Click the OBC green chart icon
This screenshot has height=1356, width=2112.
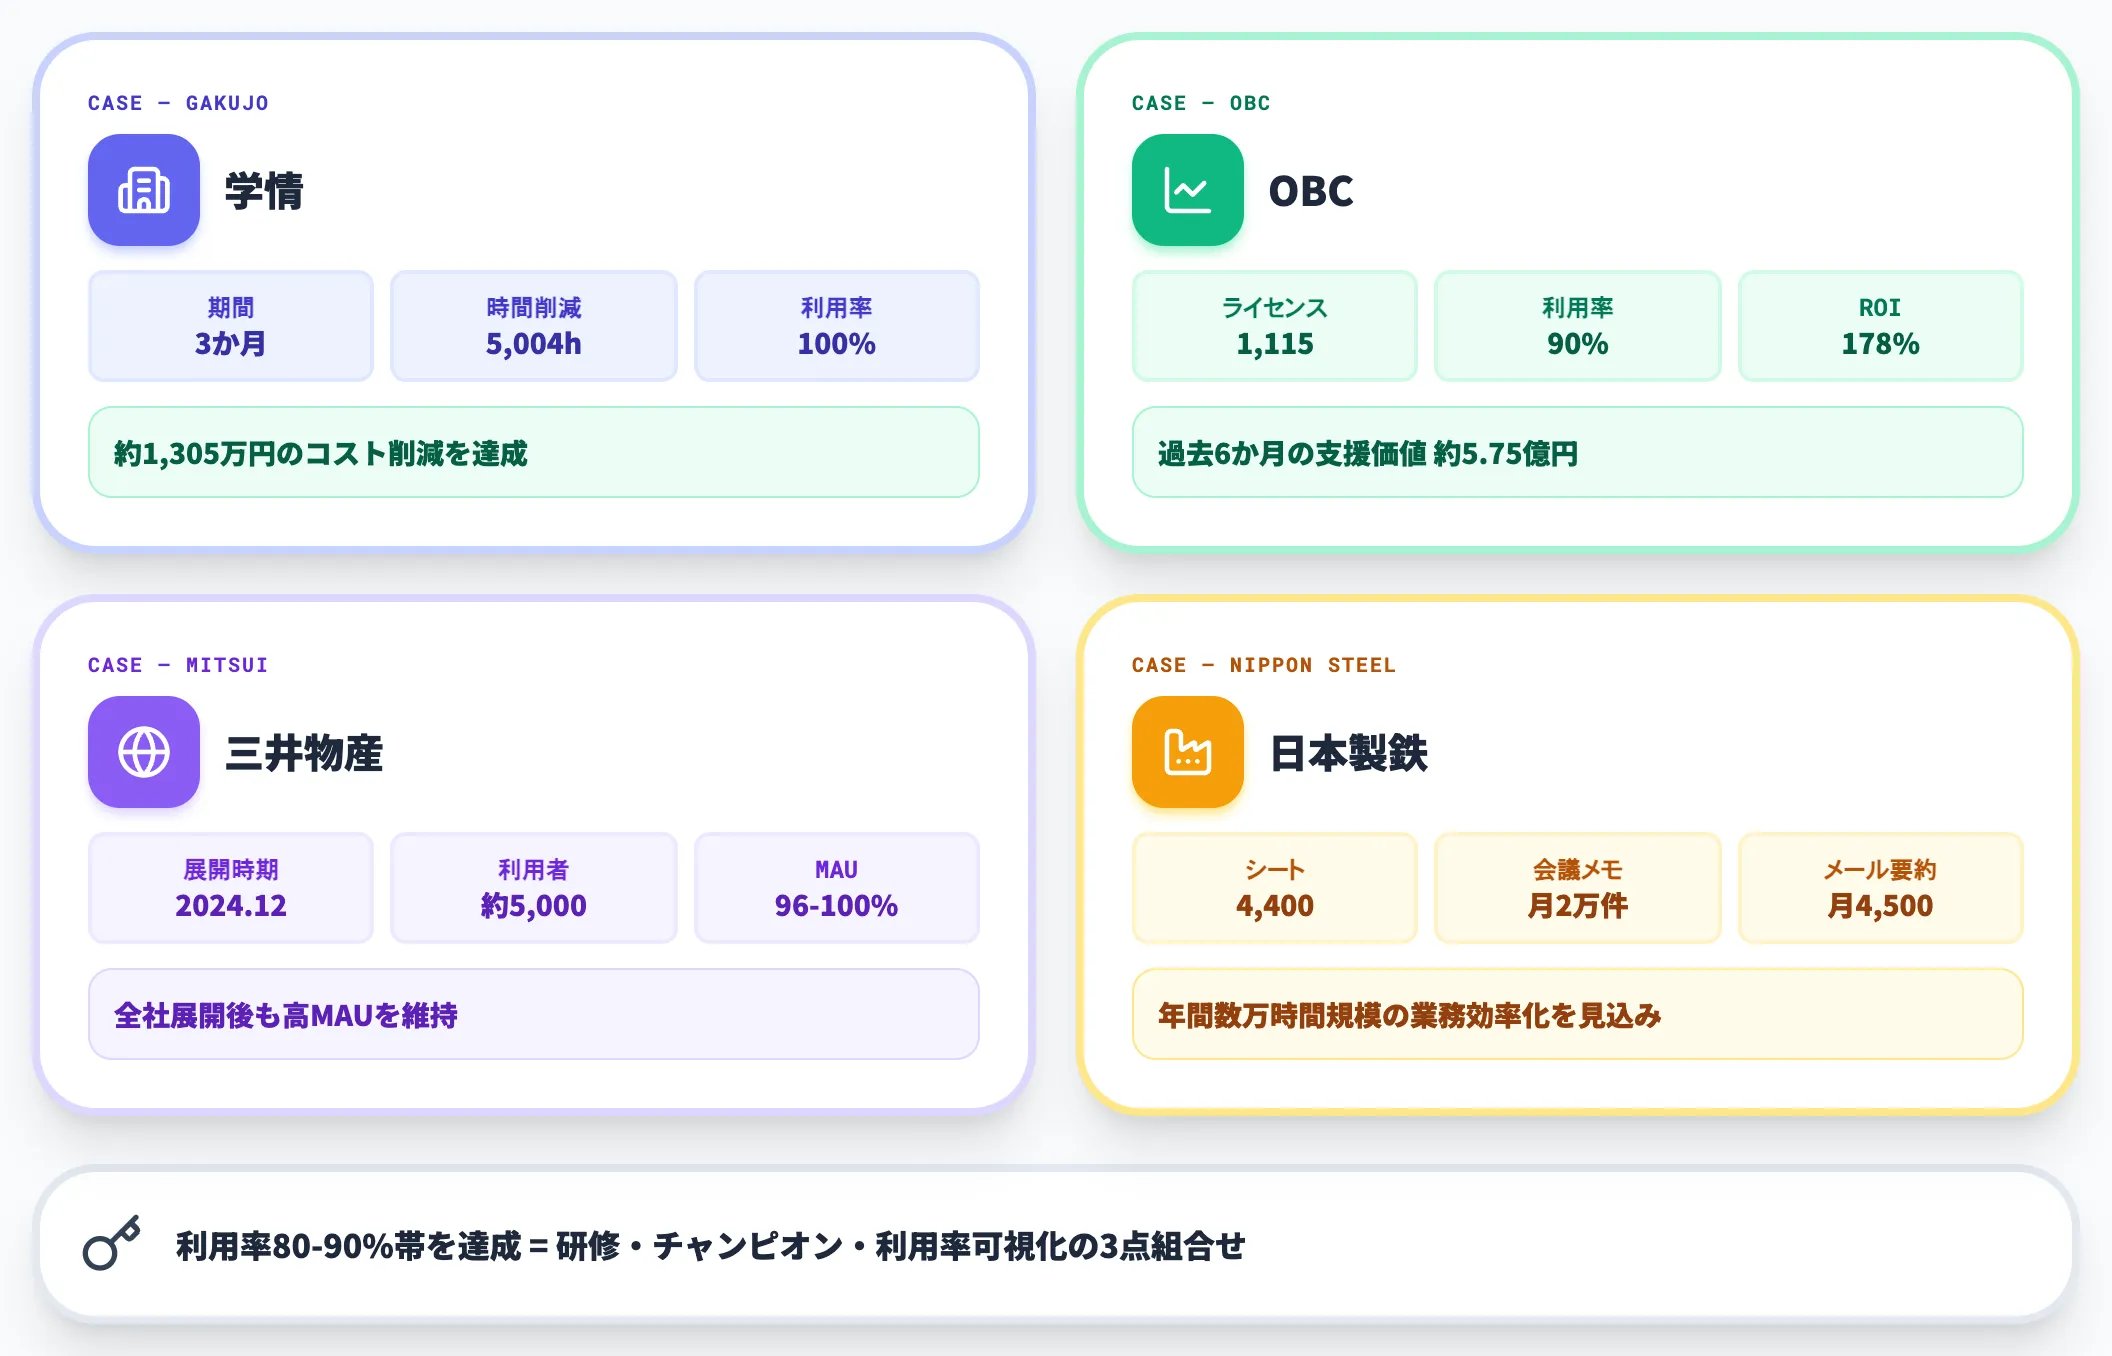[1188, 190]
